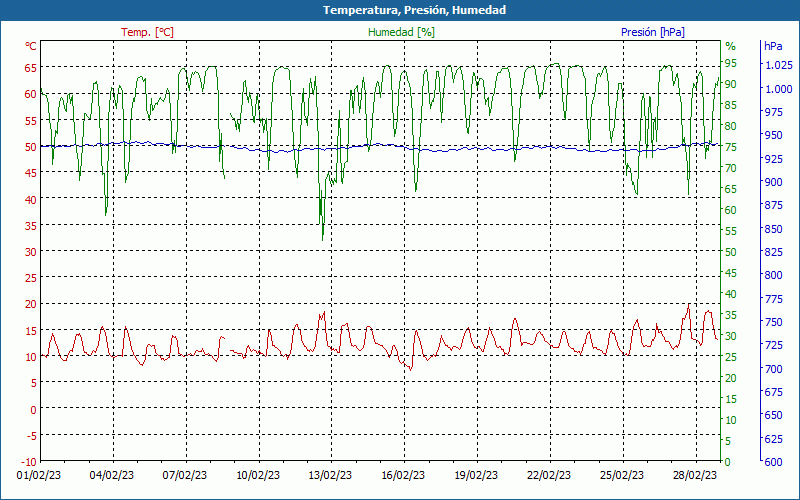
Task: Click the green '%' unit label
Action: [731, 46]
